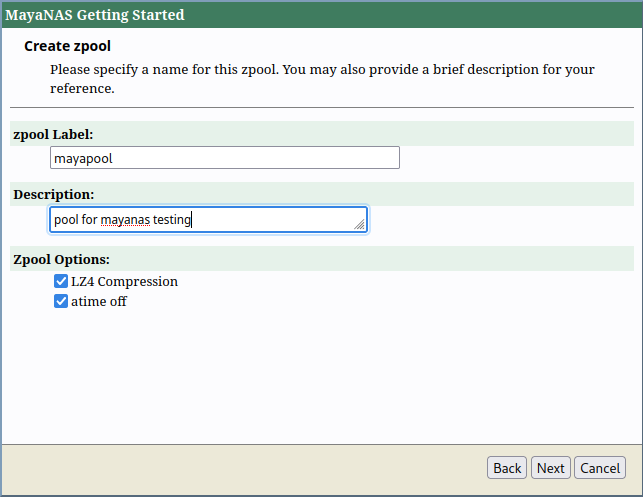Click the 'MayaNAS Getting Started' title bar
This screenshot has width=643, height=497.
(95, 15)
